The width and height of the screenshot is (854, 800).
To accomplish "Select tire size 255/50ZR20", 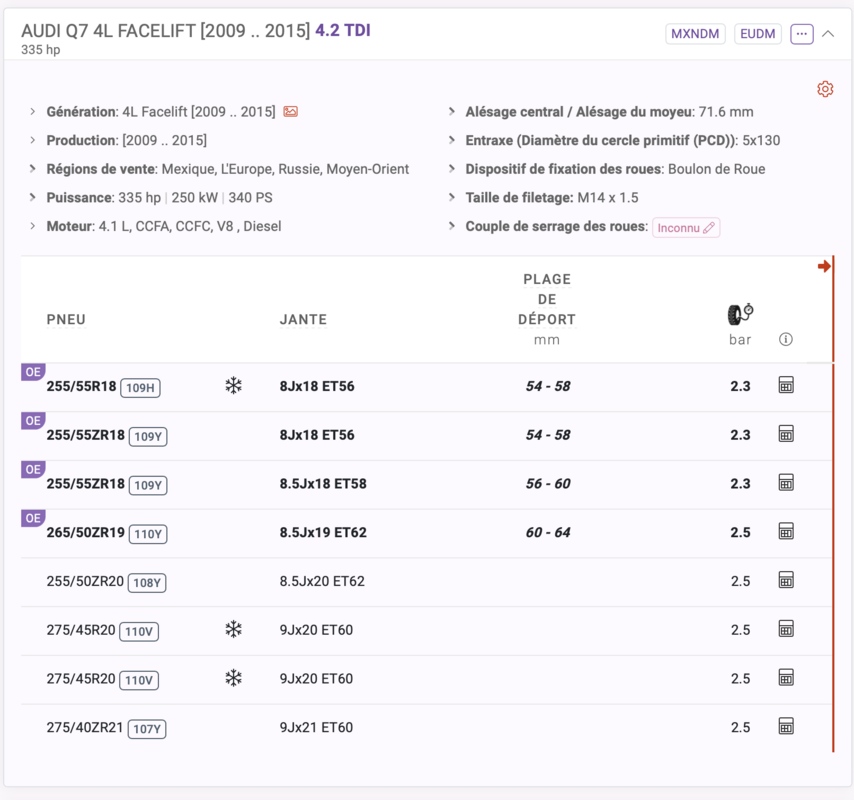I will click(x=85, y=581).
